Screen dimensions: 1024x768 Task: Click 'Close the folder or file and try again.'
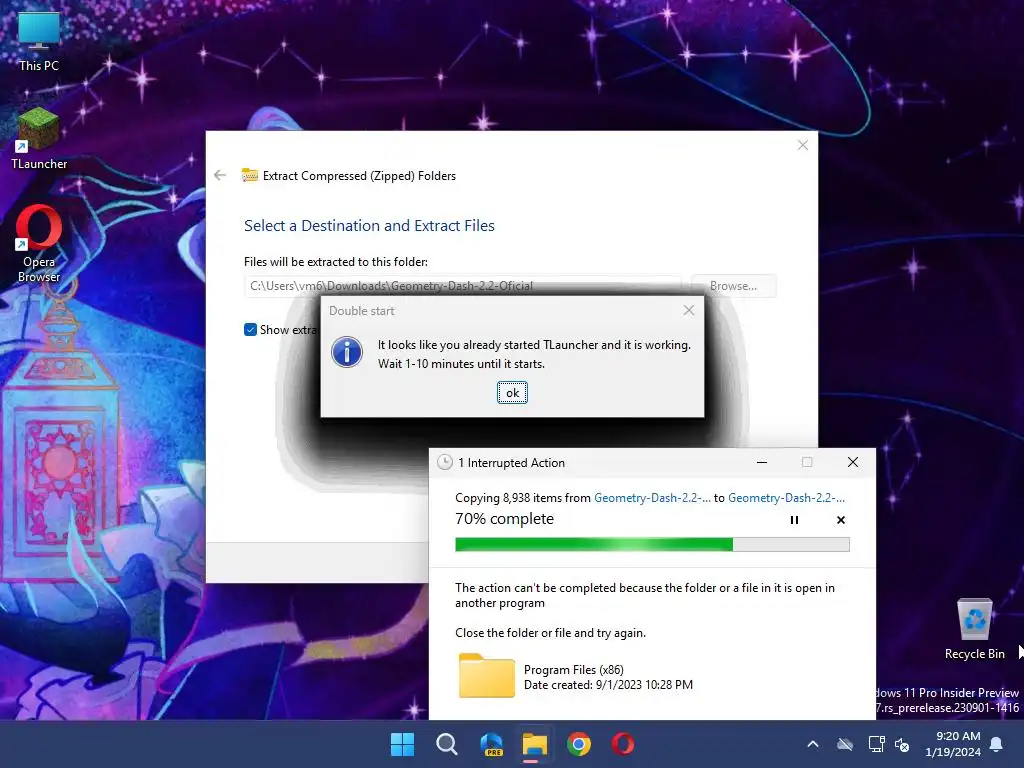pyautogui.click(x=551, y=633)
